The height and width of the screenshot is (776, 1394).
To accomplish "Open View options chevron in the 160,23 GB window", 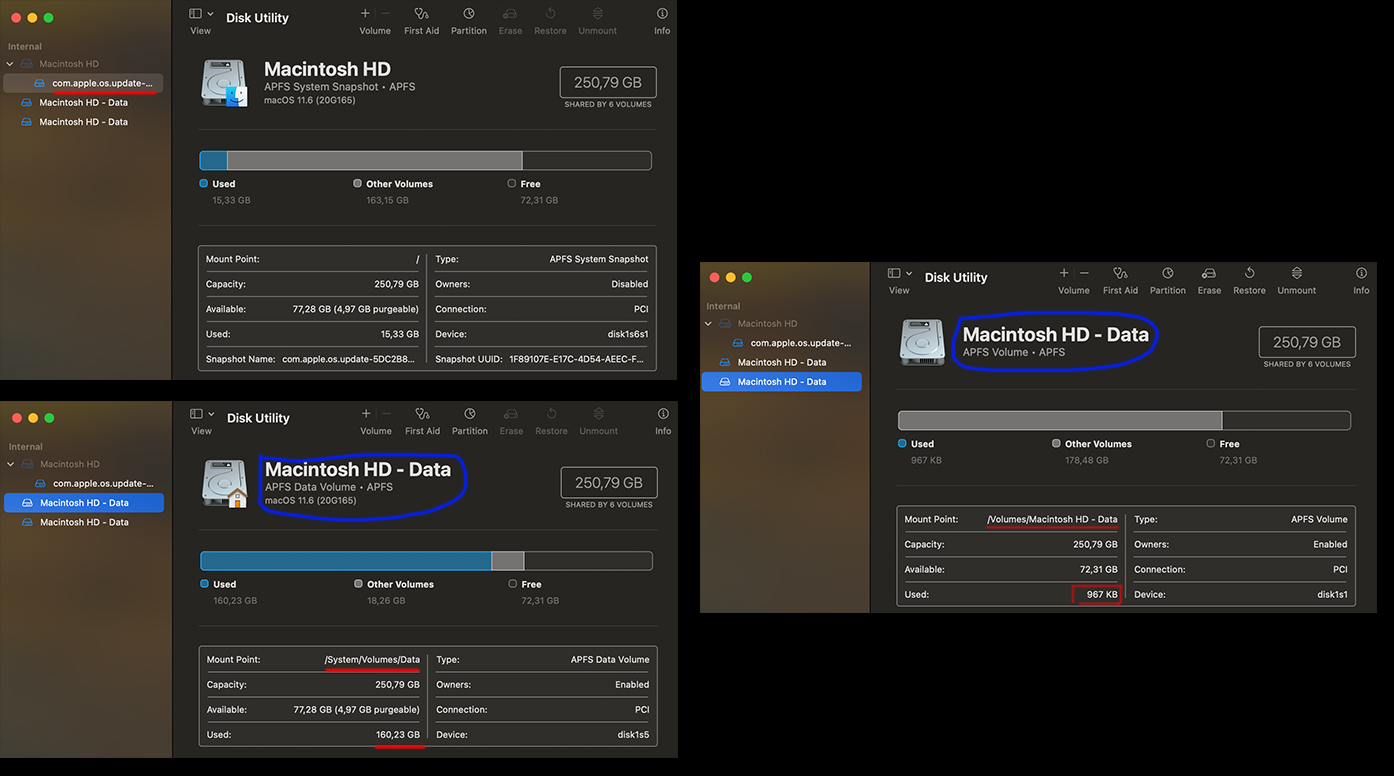I will 210,414.
